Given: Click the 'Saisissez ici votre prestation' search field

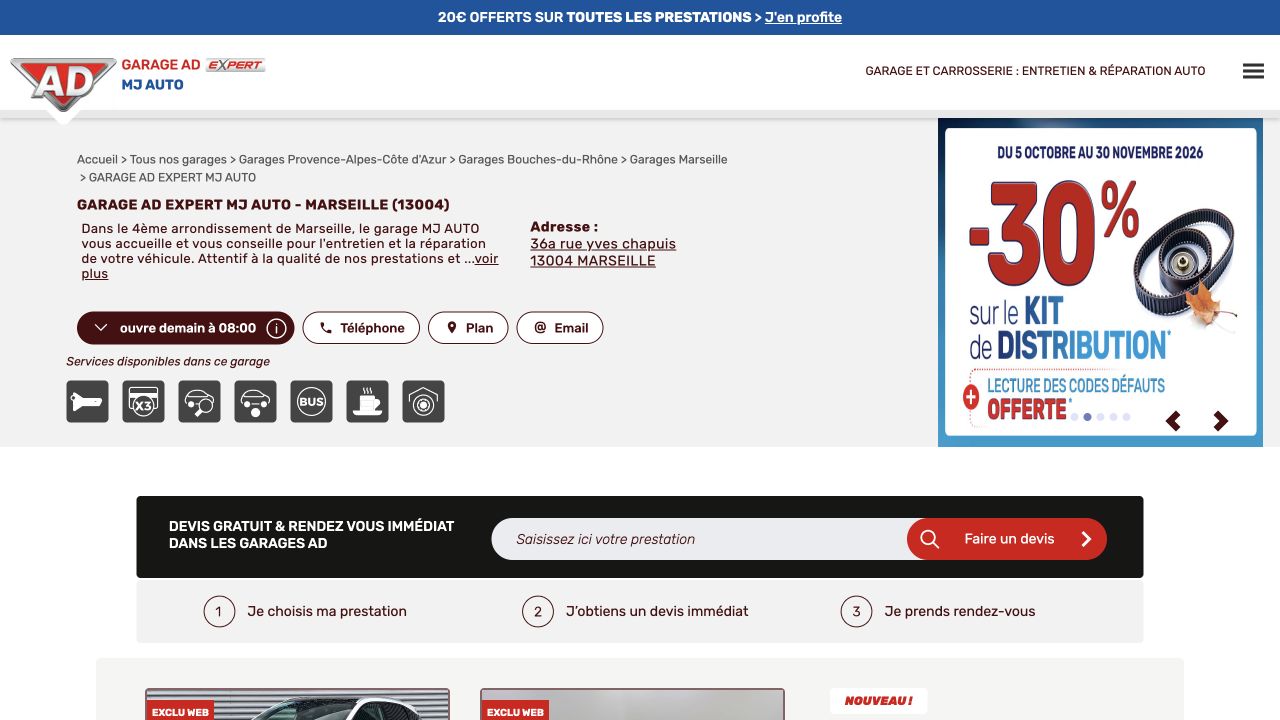Looking at the screenshot, I should pos(700,539).
